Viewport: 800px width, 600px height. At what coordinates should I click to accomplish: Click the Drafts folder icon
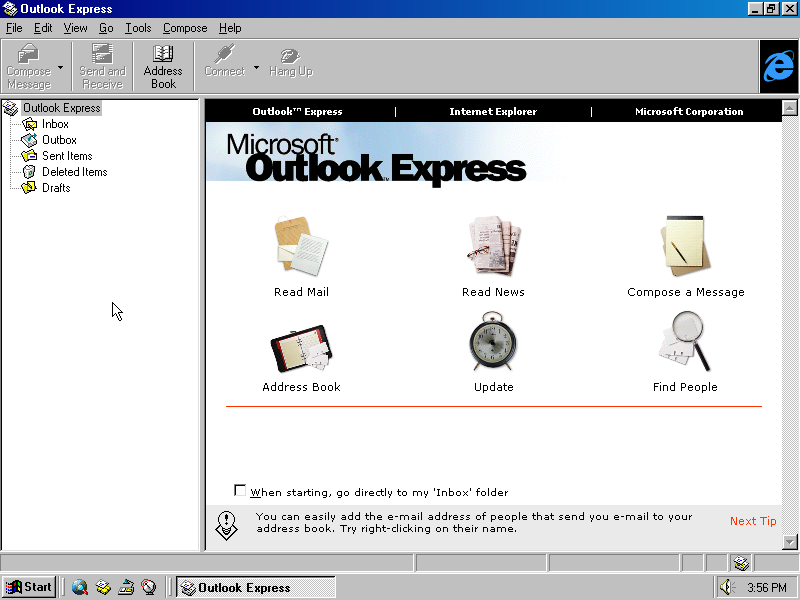click(x=30, y=188)
